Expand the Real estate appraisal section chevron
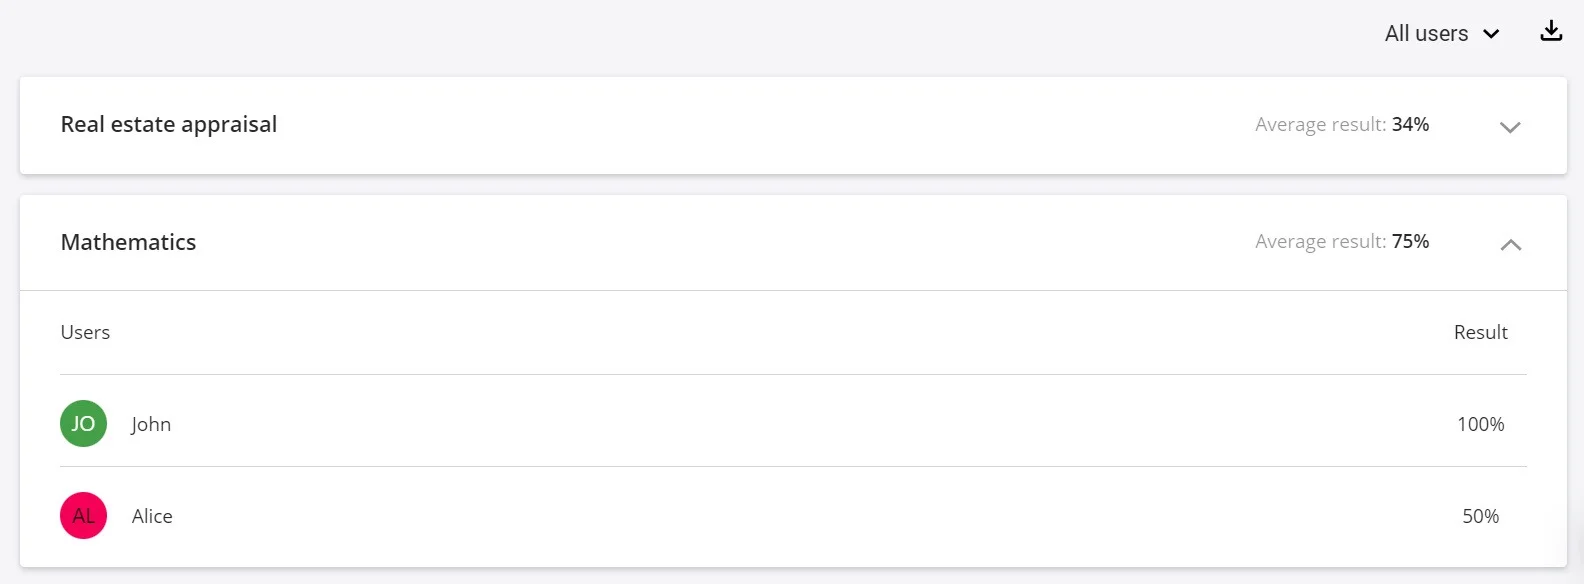 click(1510, 127)
